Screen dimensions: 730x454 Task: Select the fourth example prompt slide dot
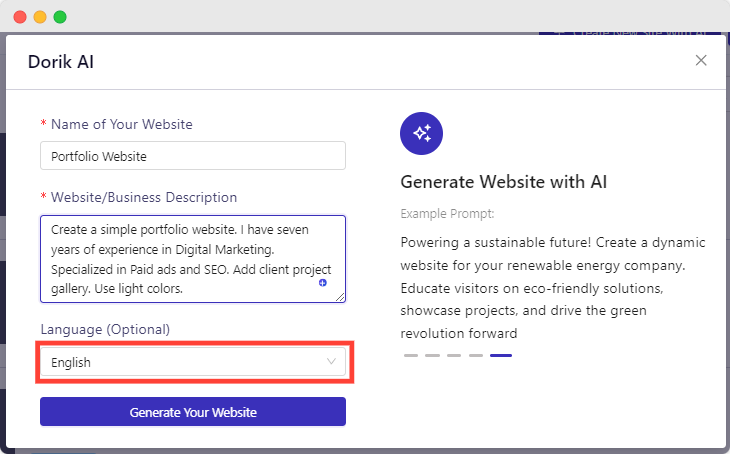[x=476, y=355]
